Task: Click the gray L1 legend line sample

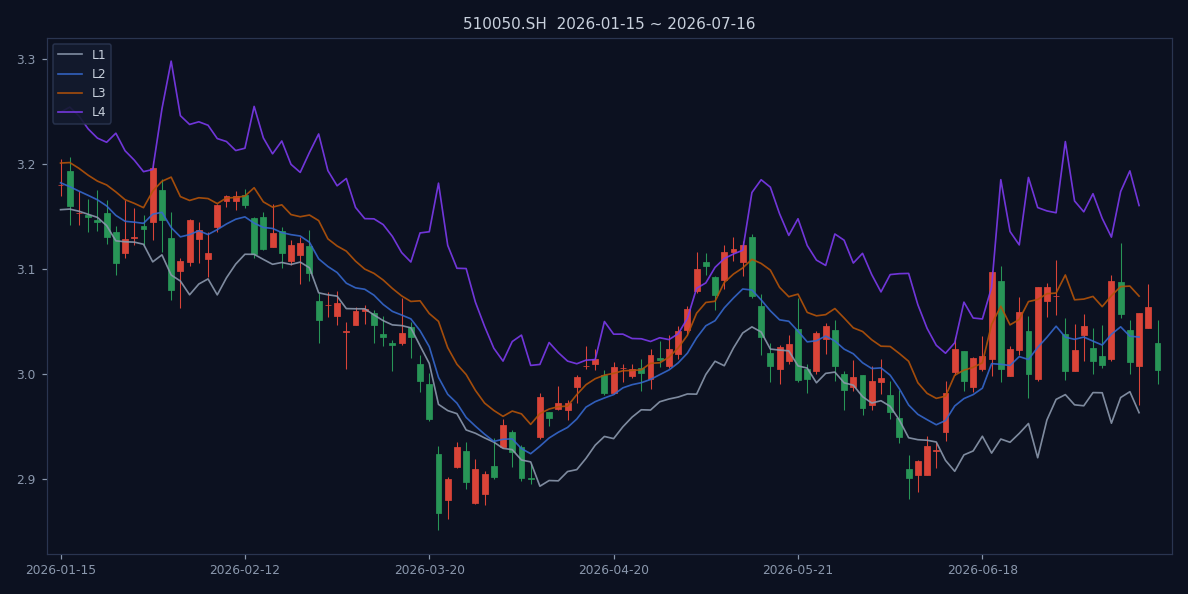Action: pos(70,55)
